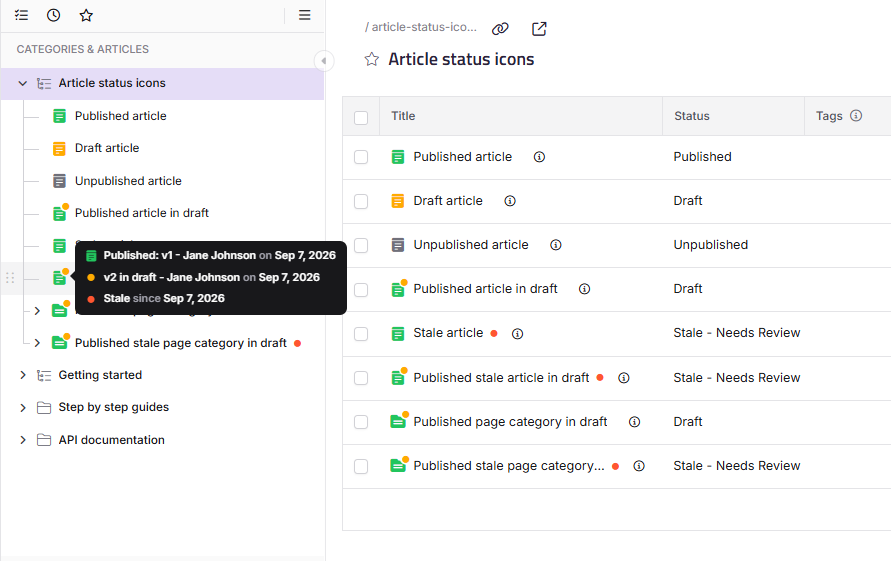
Task: Expand Published stale page category in draft
Action: [x=37, y=343]
